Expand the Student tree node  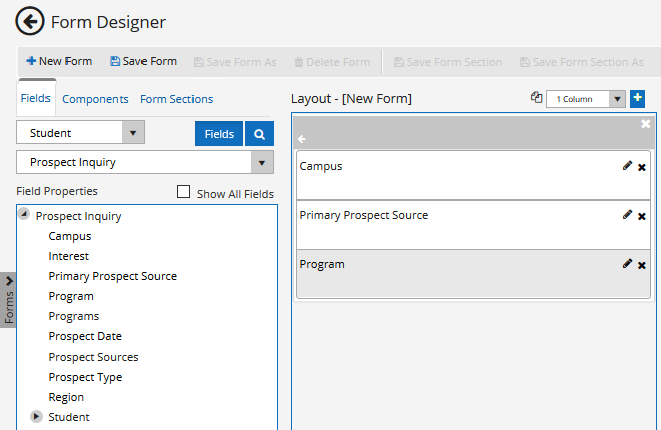click(x=37, y=417)
